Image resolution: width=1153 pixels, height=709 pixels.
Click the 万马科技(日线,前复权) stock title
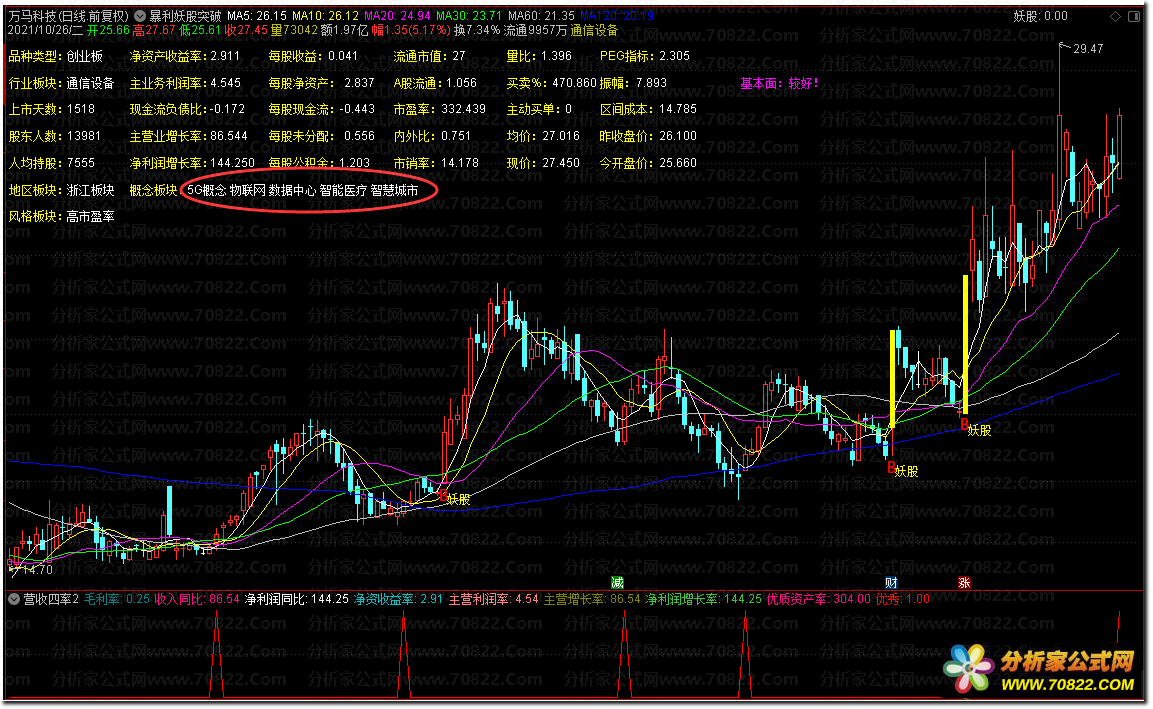(68, 15)
